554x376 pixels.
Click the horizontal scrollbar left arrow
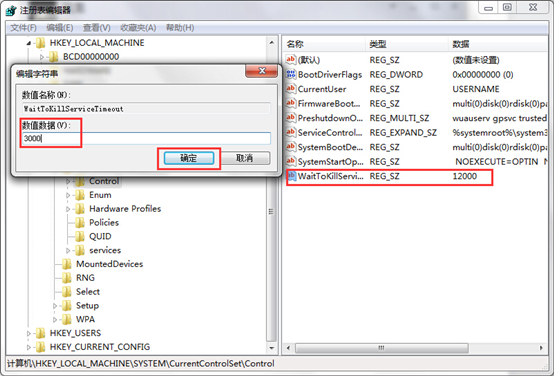click(288, 348)
